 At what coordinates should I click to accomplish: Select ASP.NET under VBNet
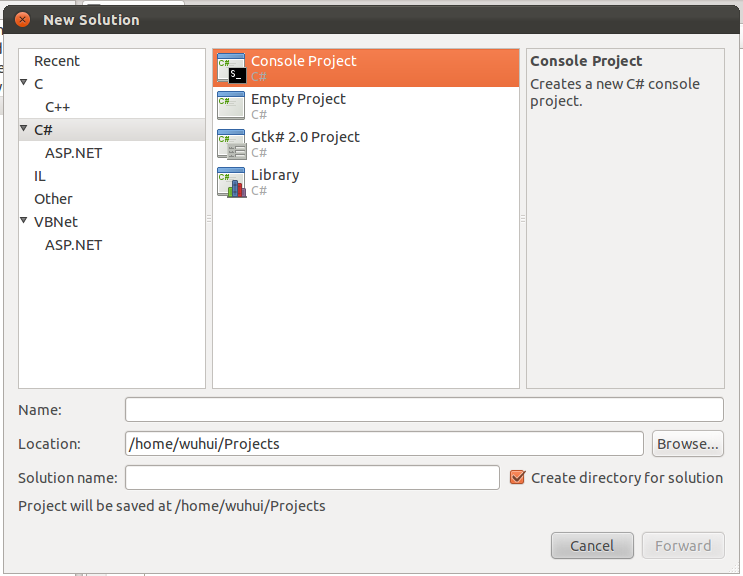[73, 245]
